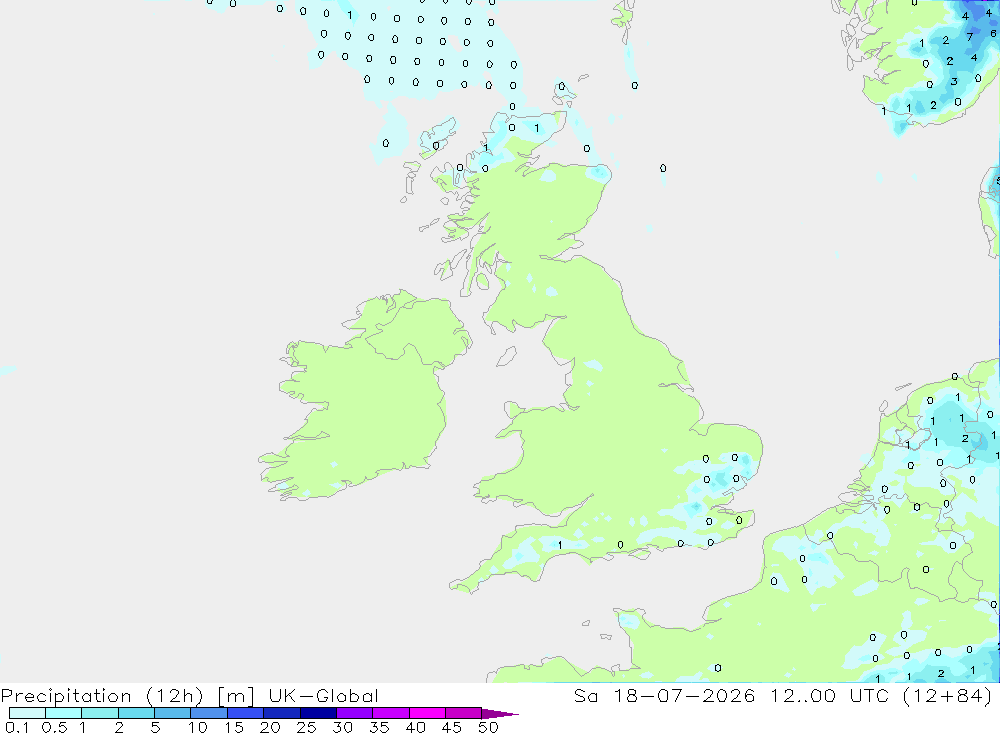Click the 25–30 navy legend swatch
The height and width of the screenshot is (733, 1000).
[318, 713]
